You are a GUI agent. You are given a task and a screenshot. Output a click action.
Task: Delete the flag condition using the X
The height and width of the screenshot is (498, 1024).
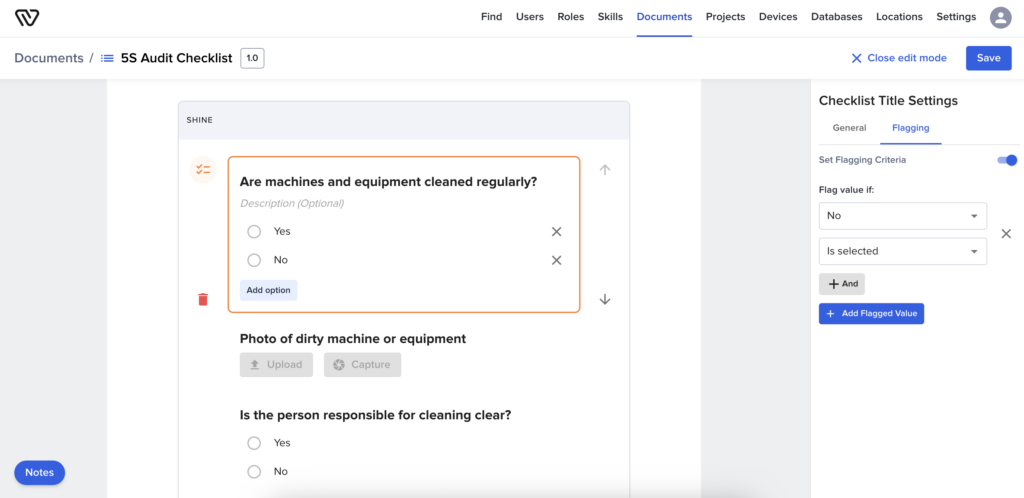point(1006,233)
